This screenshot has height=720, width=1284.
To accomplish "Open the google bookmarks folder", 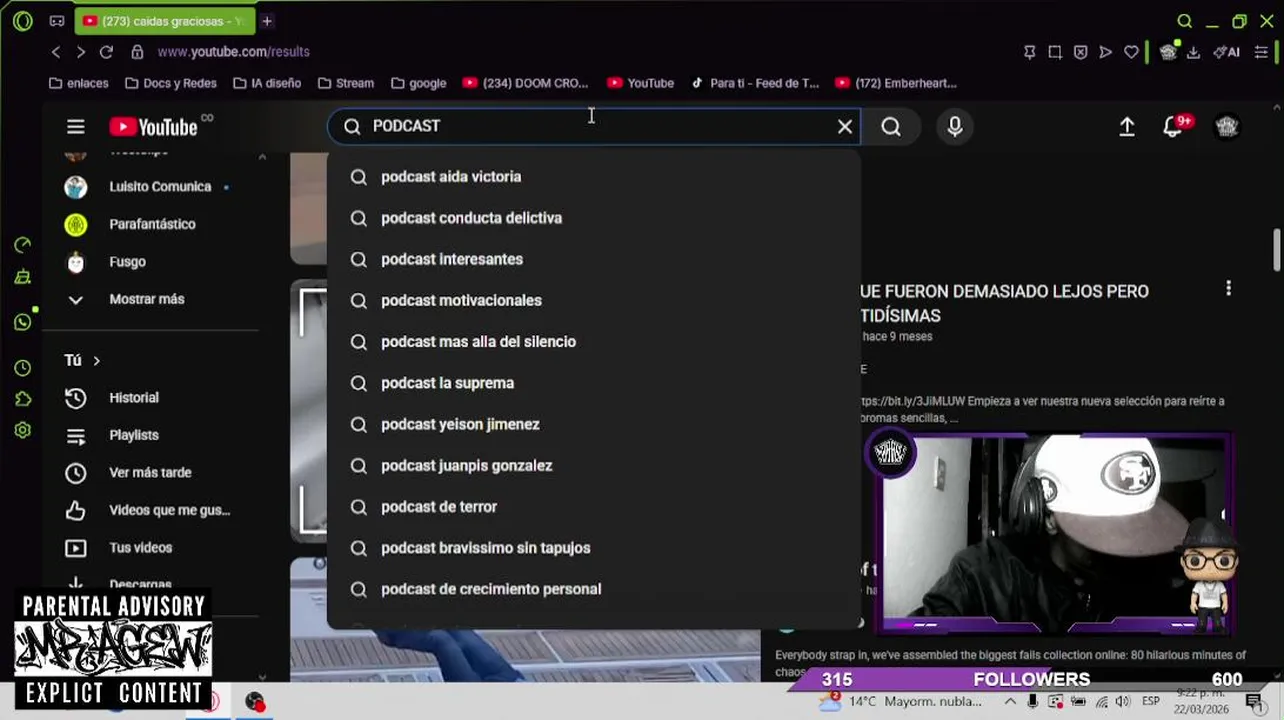I will tap(418, 83).
